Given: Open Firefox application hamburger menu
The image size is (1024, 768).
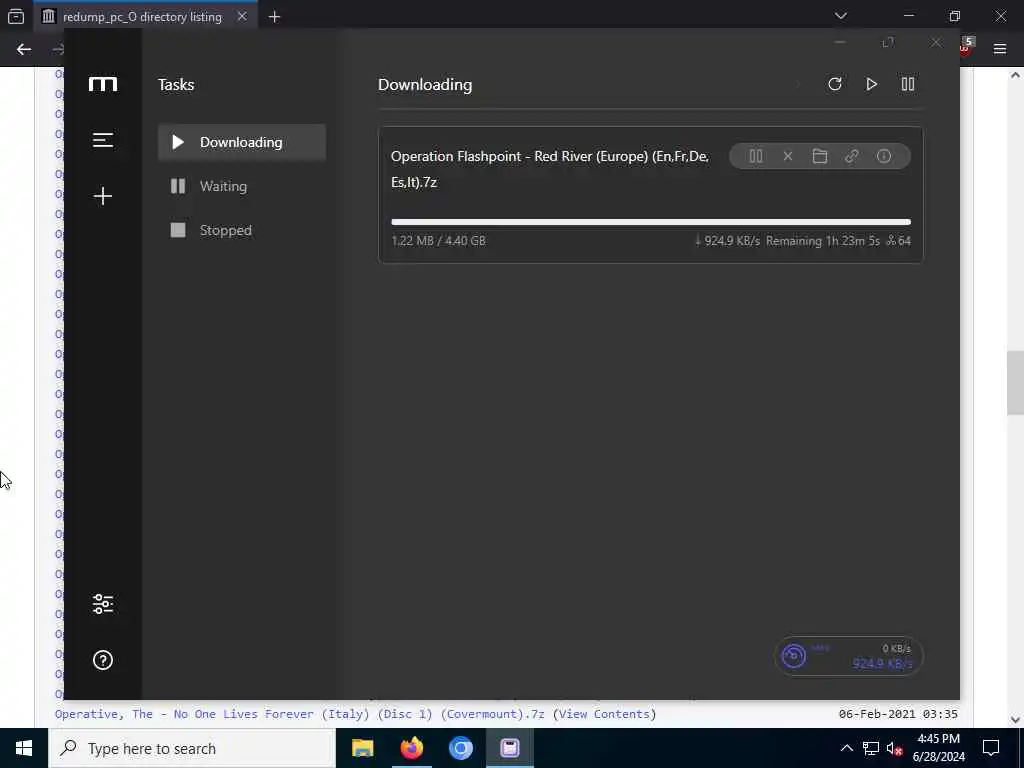Looking at the screenshot, I should [x=1000, y=49].
